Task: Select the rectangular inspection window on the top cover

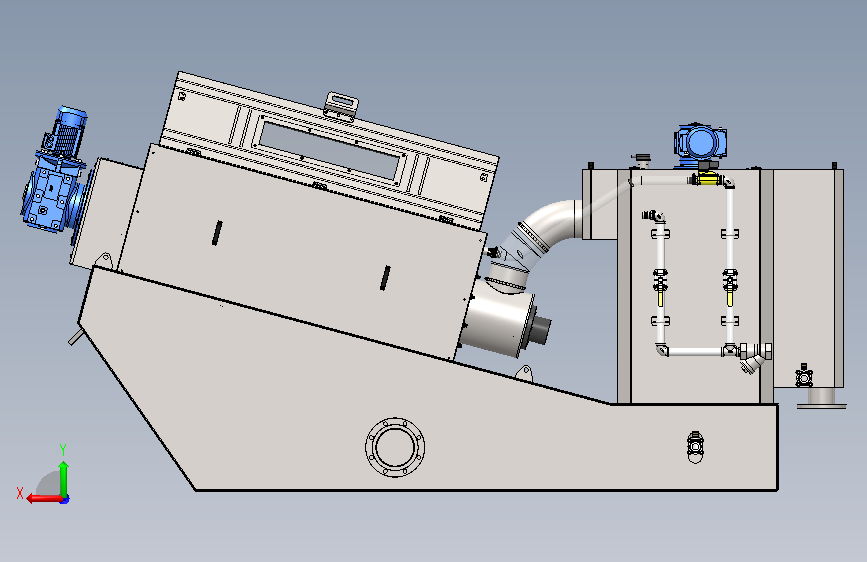Action: (x=330, y=151)
